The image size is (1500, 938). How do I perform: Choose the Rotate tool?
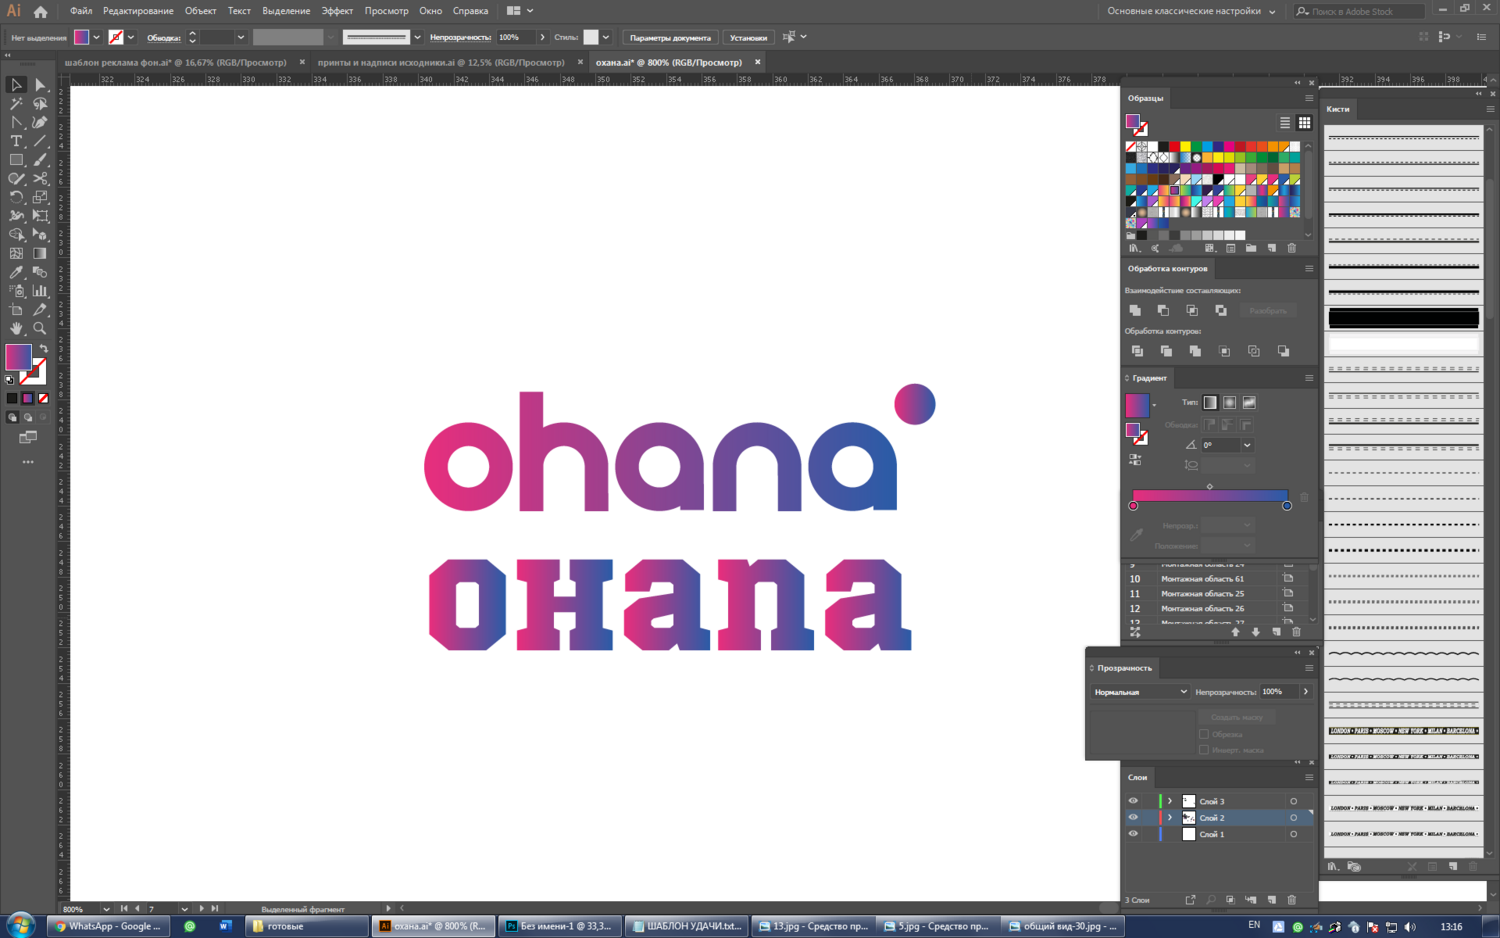16,198
